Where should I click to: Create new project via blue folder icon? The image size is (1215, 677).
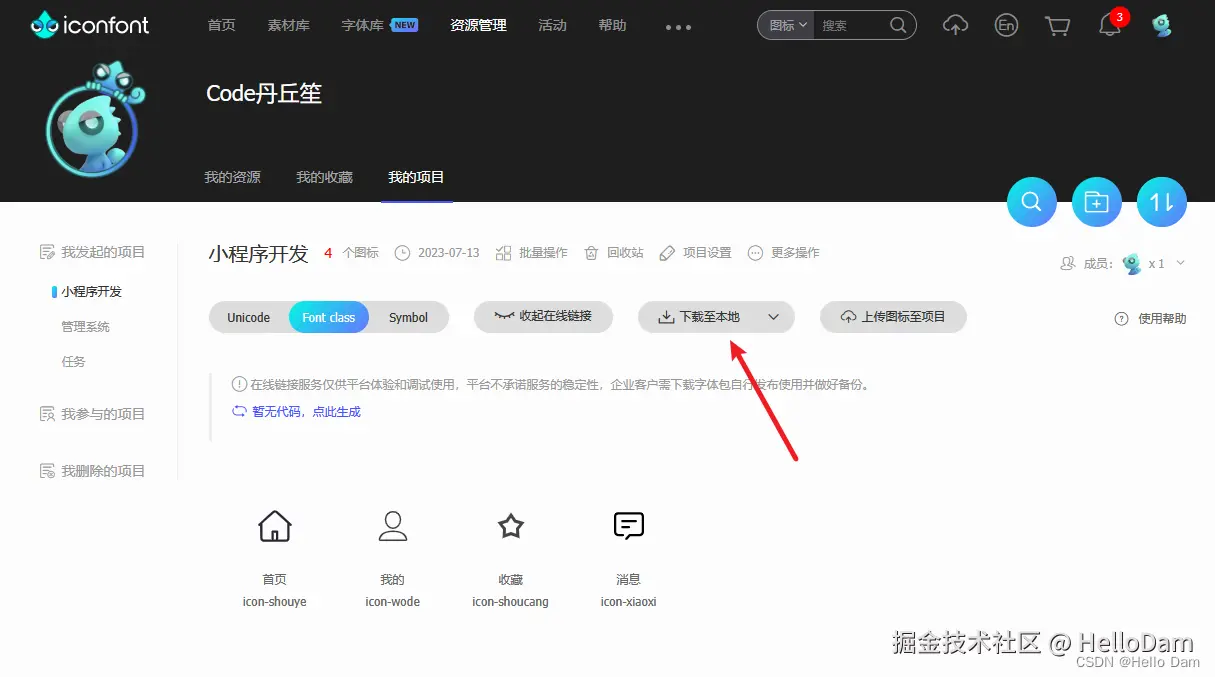coord(1096,202)
